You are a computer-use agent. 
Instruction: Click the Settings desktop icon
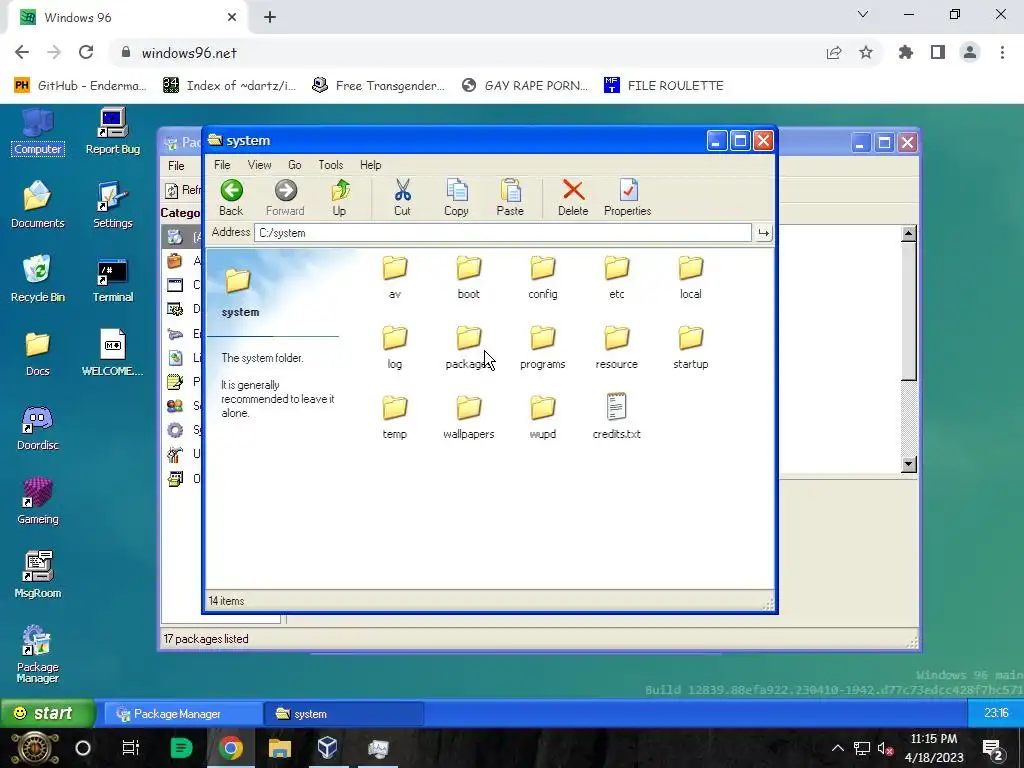pyautogui.click(x=113, y=205)
